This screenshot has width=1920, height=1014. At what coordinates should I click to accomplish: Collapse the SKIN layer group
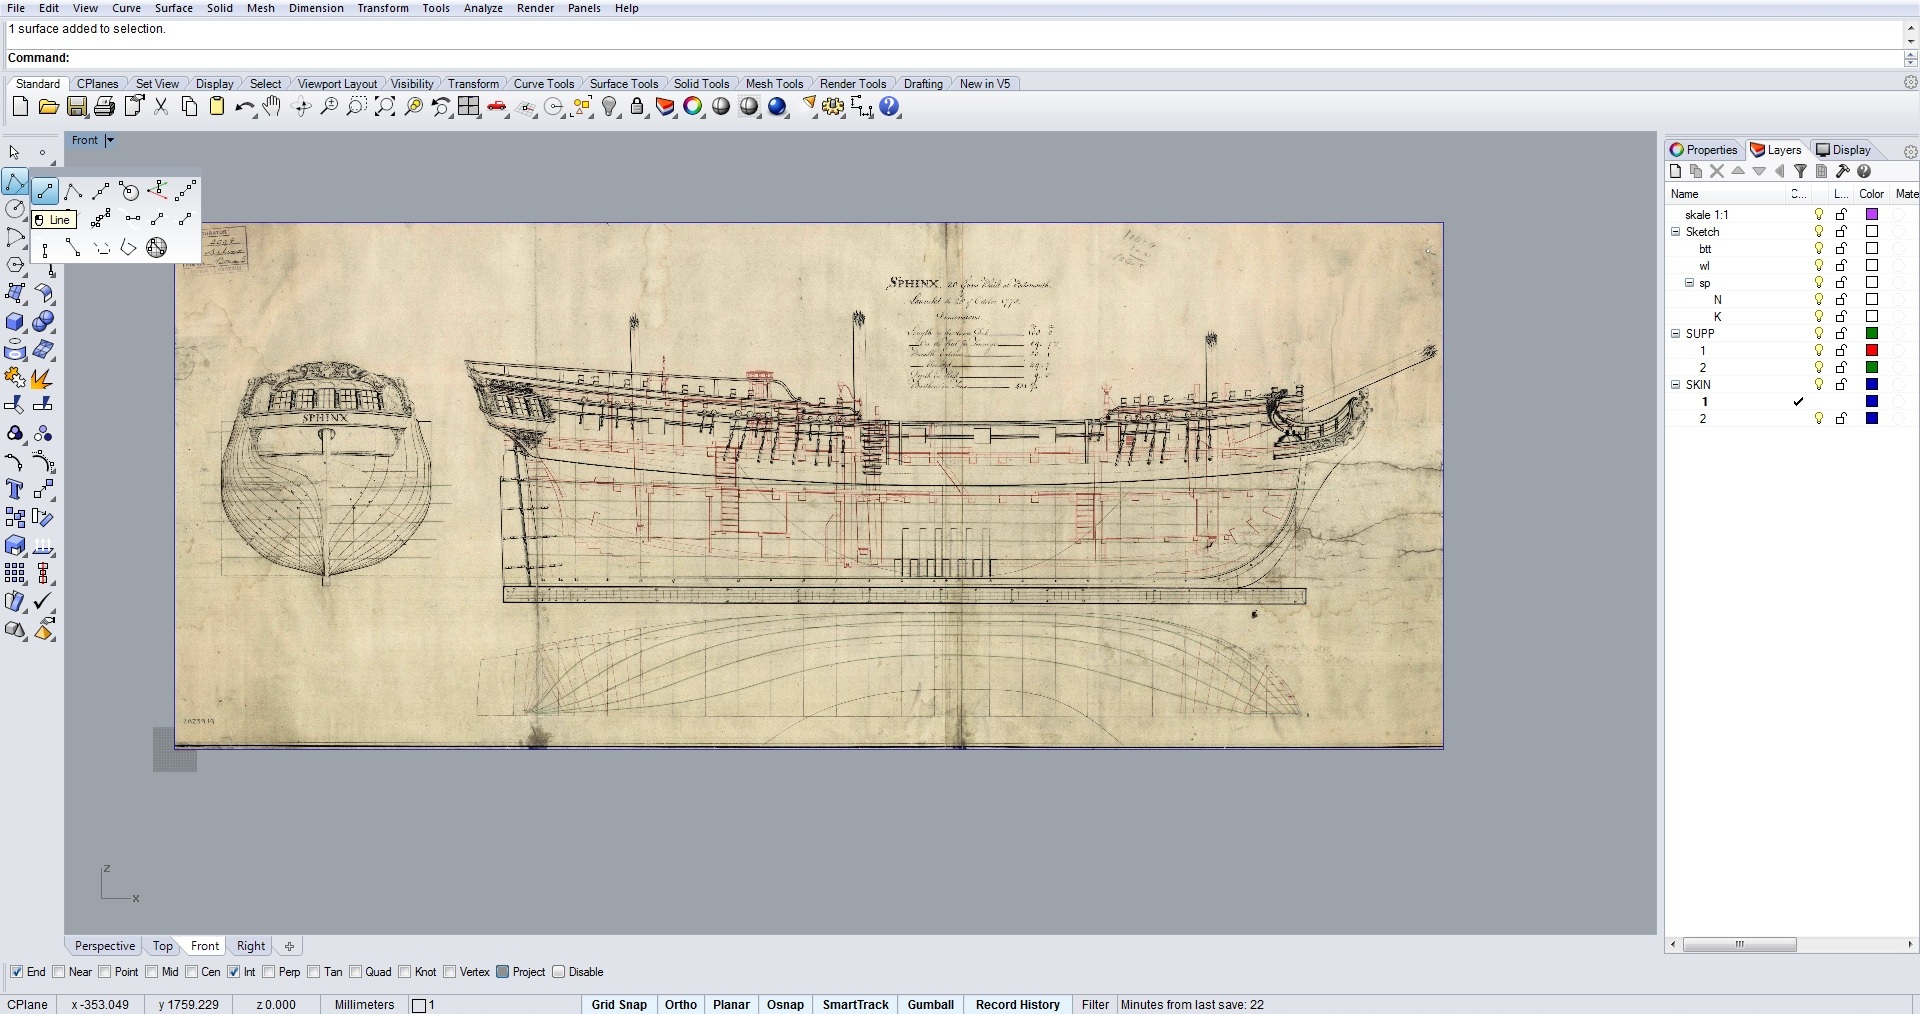click(1676, 385)
